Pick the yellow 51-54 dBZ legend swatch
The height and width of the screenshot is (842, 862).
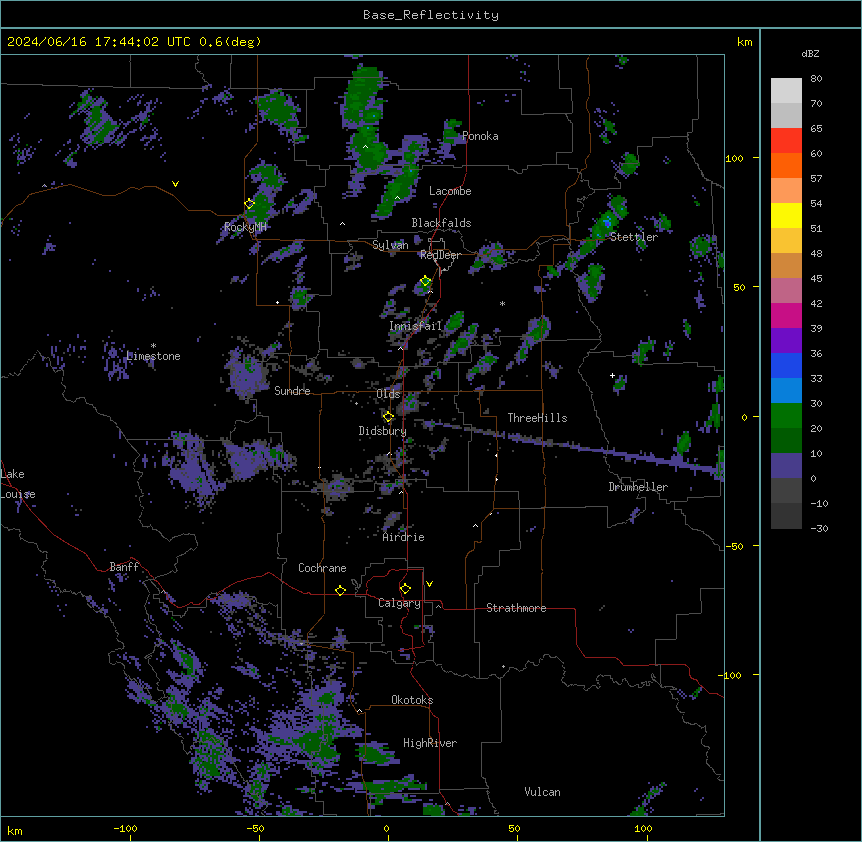[x=786, y=215]
